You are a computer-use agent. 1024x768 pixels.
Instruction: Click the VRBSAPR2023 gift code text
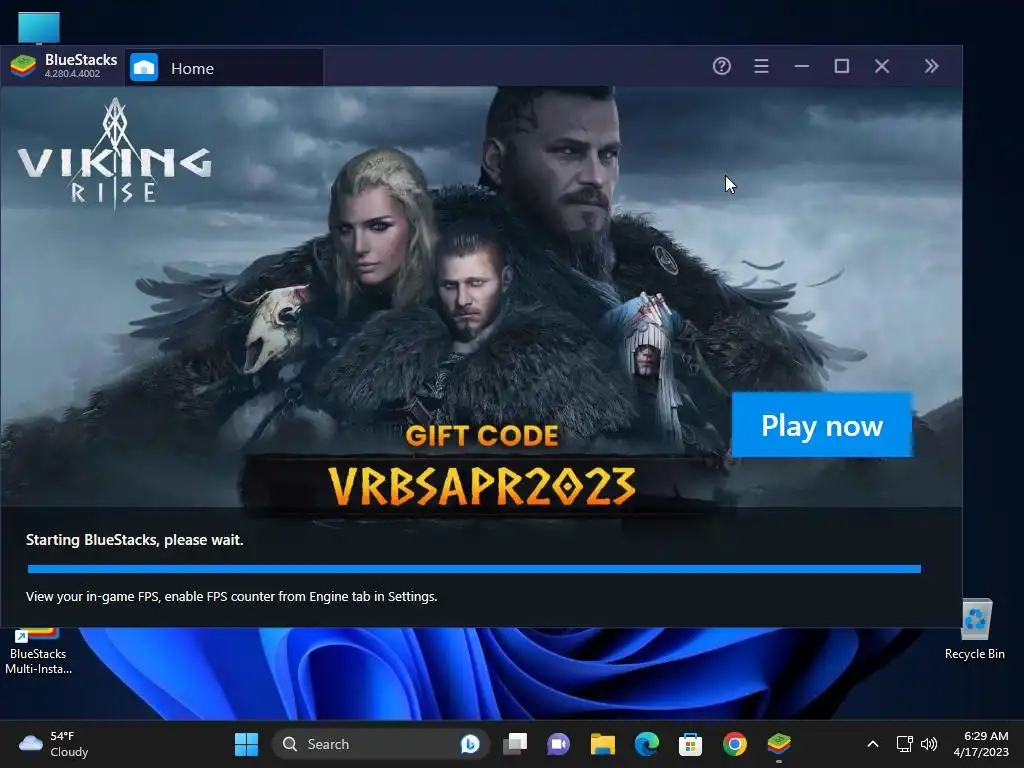click(x=482, y=487)
